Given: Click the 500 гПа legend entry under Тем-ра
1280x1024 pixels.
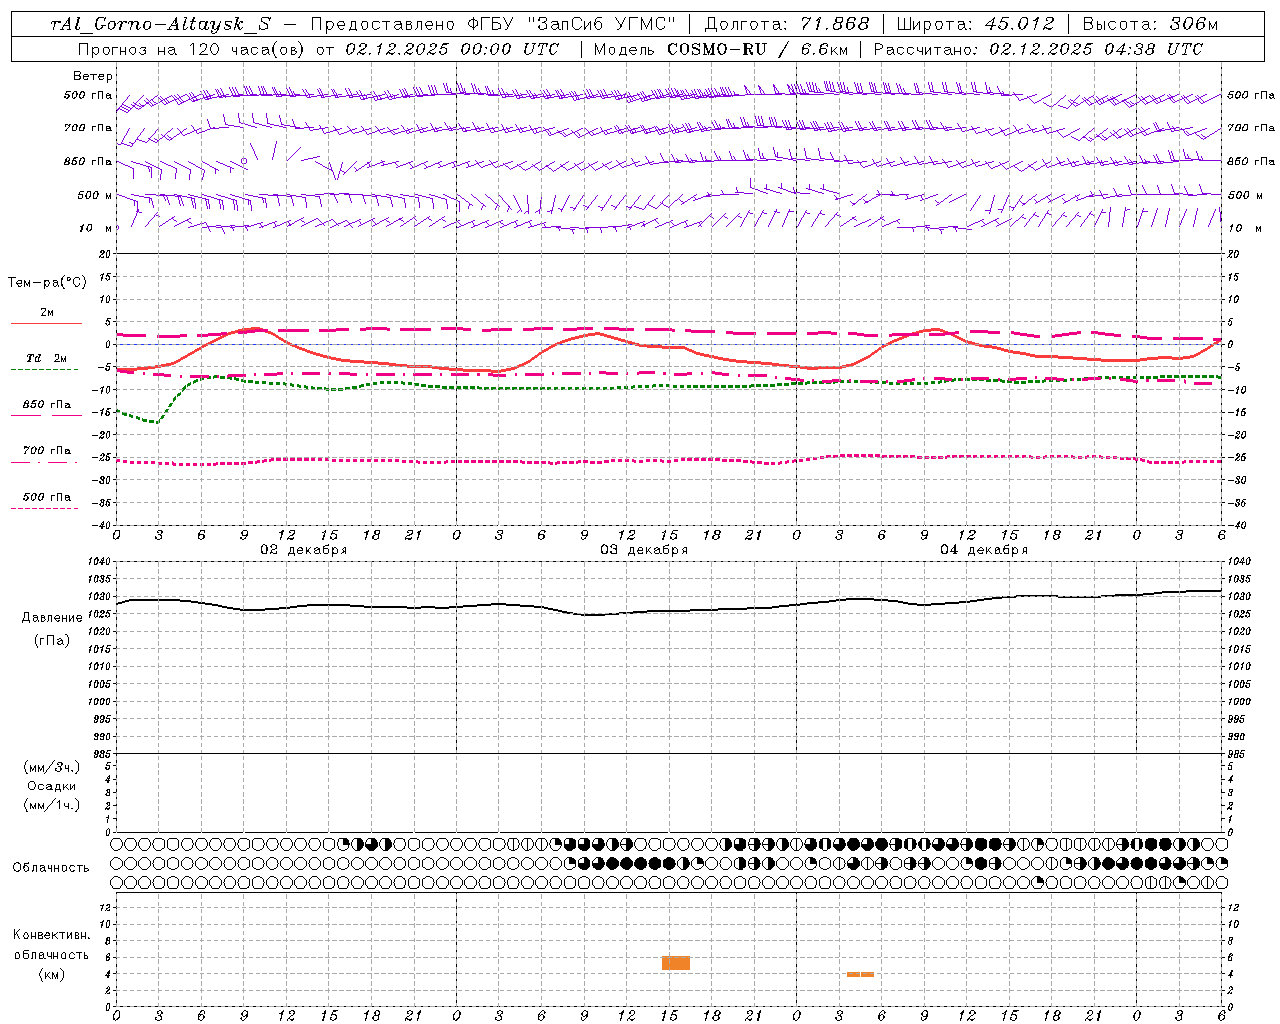Looking at the screenshot, I should tap(46, 497).
